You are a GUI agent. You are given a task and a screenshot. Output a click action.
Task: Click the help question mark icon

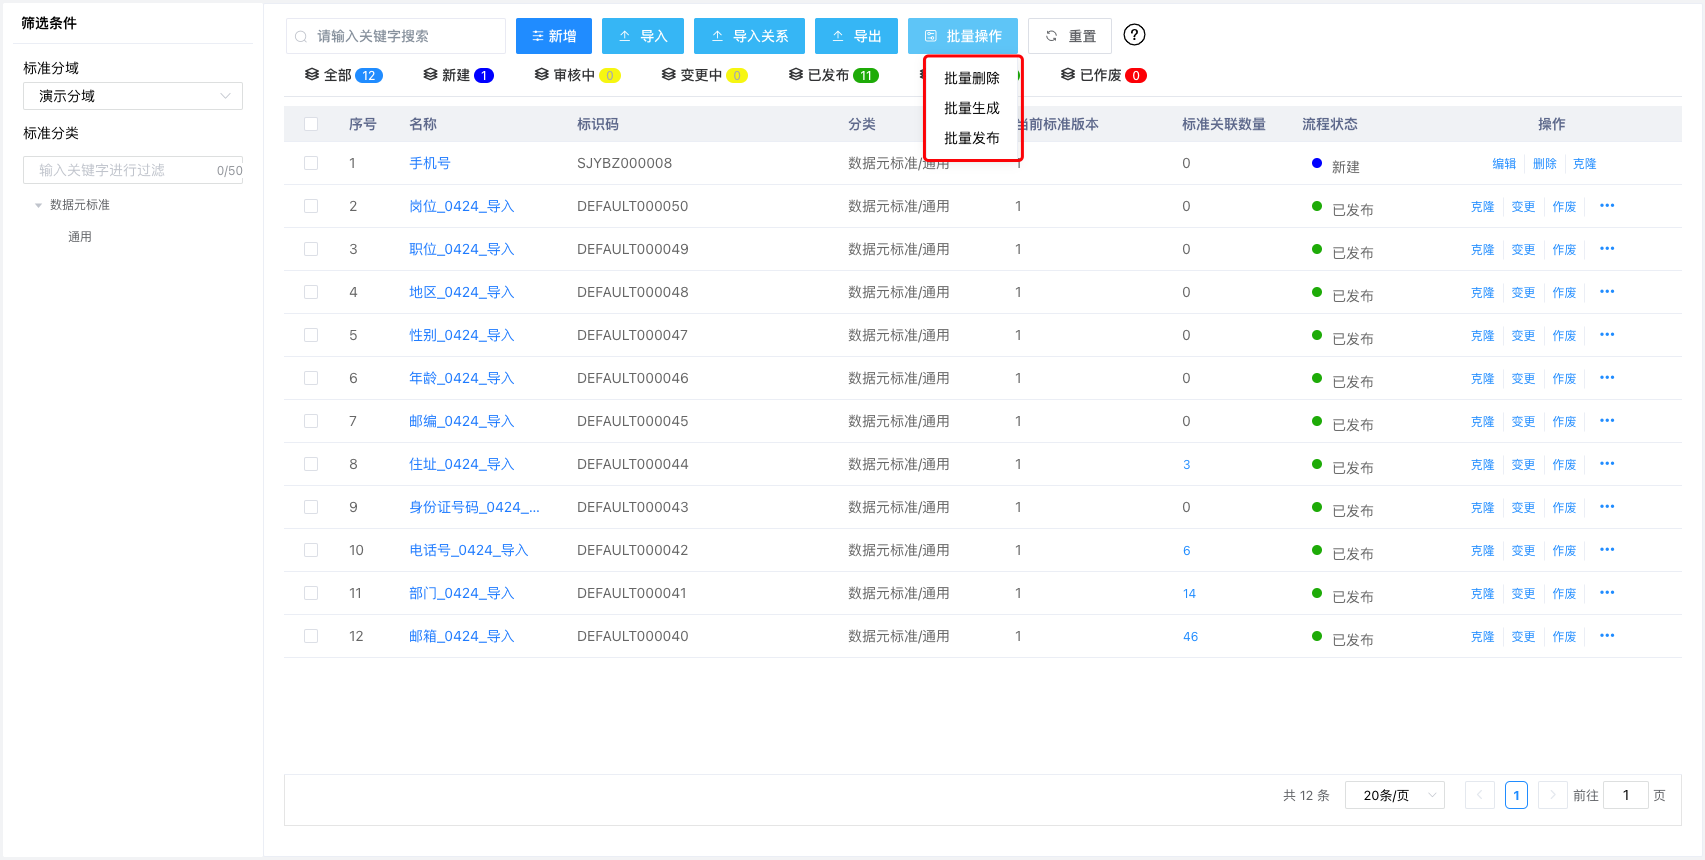pyautogui.click(x=1134, y=35)
